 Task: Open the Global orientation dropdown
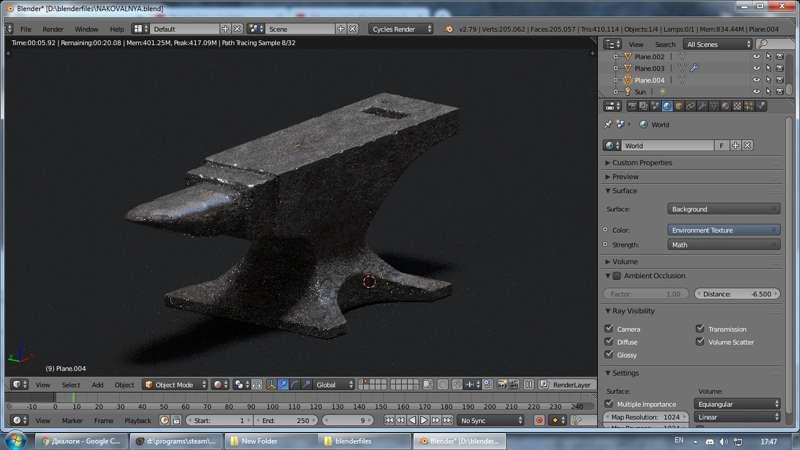click(334, 385)
